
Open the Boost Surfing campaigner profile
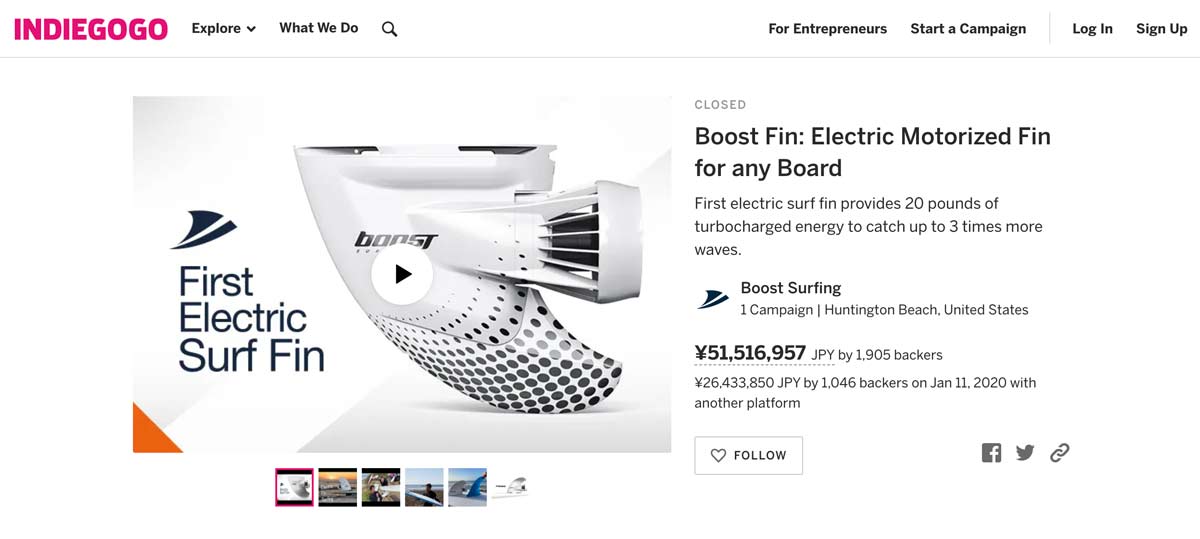(x=790, y=288)
